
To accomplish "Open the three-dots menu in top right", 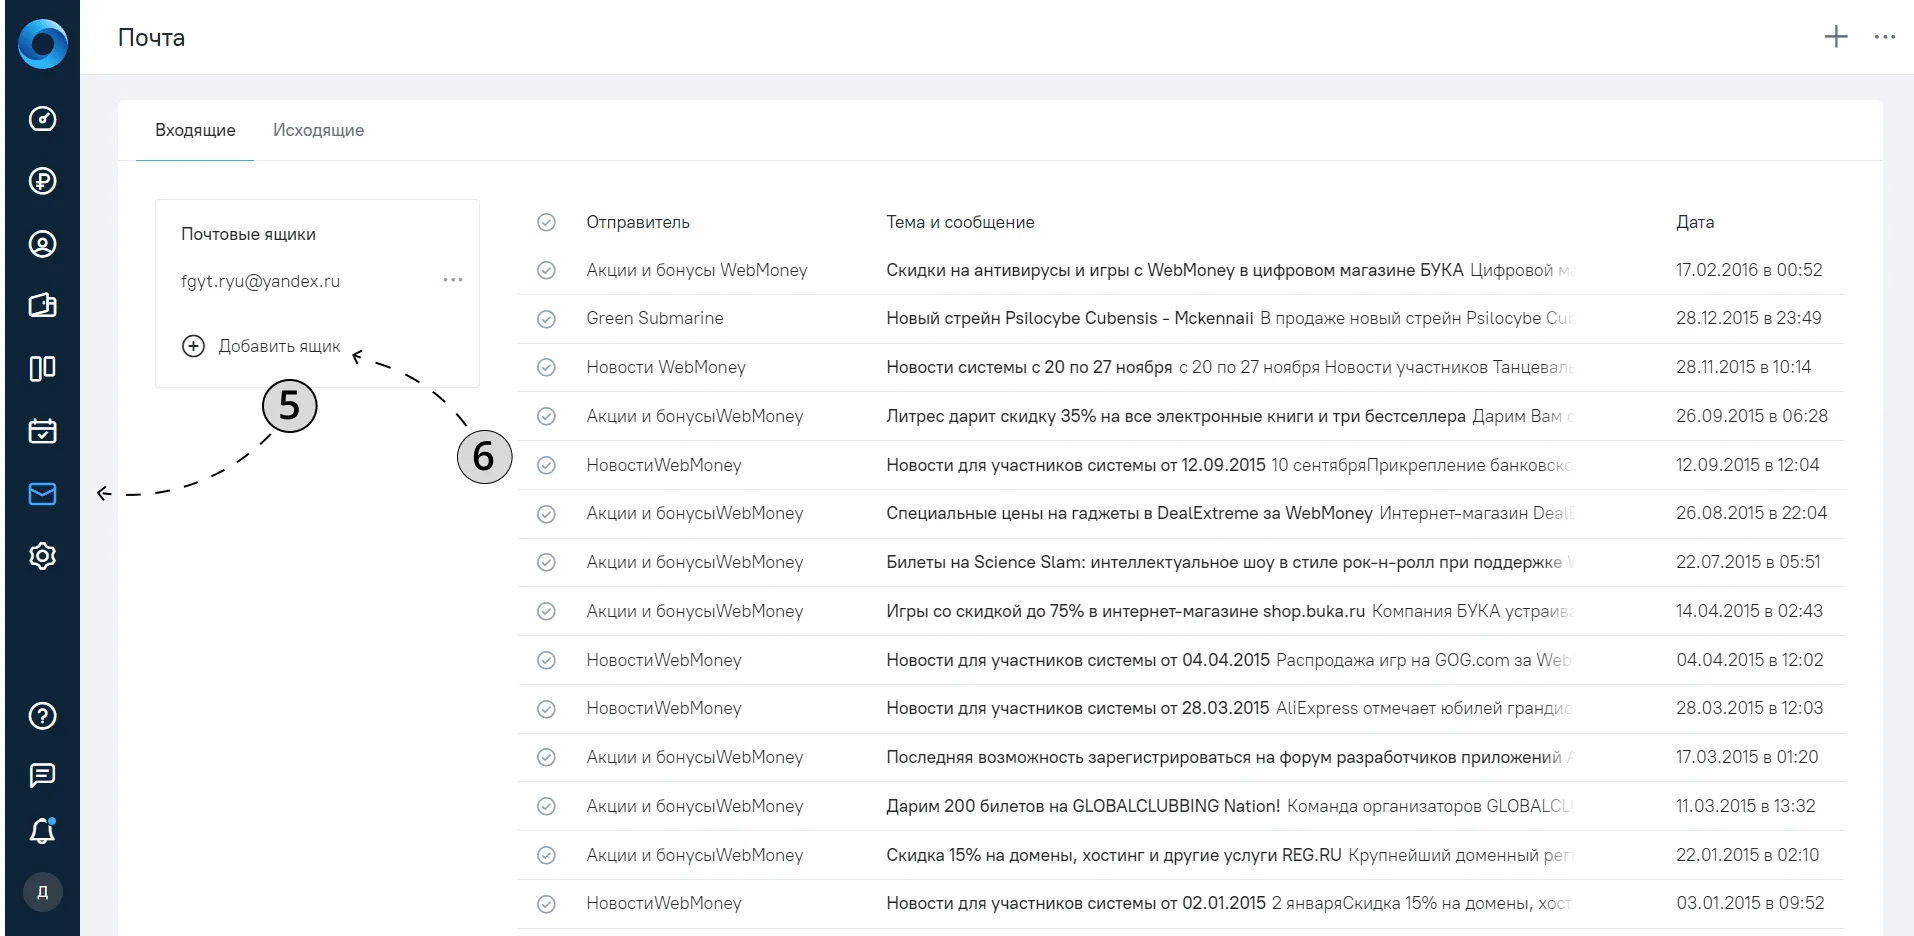I will pos(1885,37).
